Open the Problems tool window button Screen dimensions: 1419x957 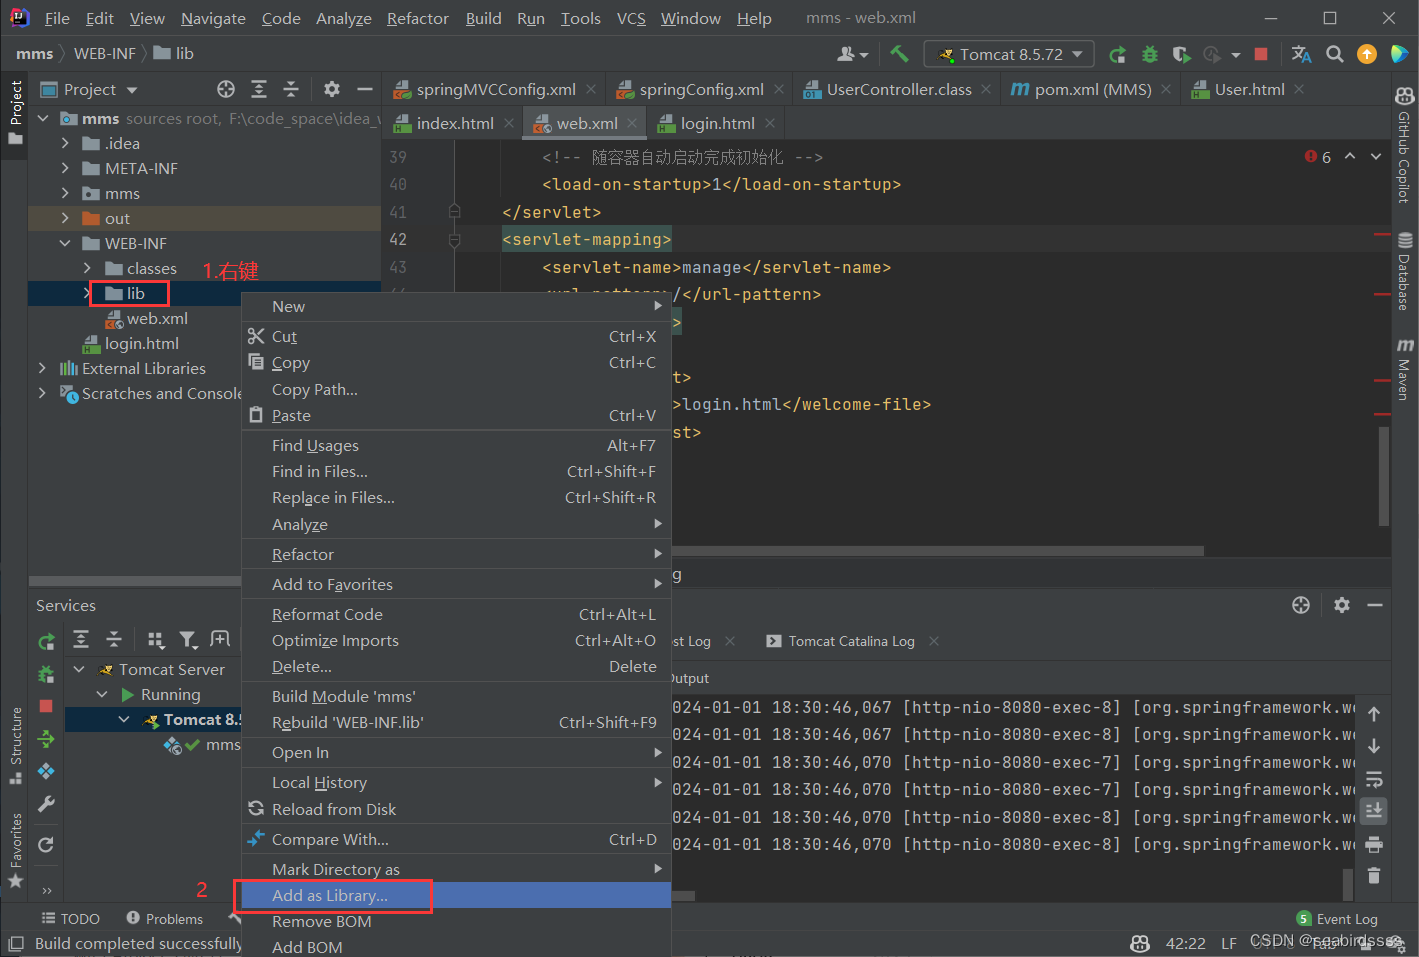click(165, 918)
